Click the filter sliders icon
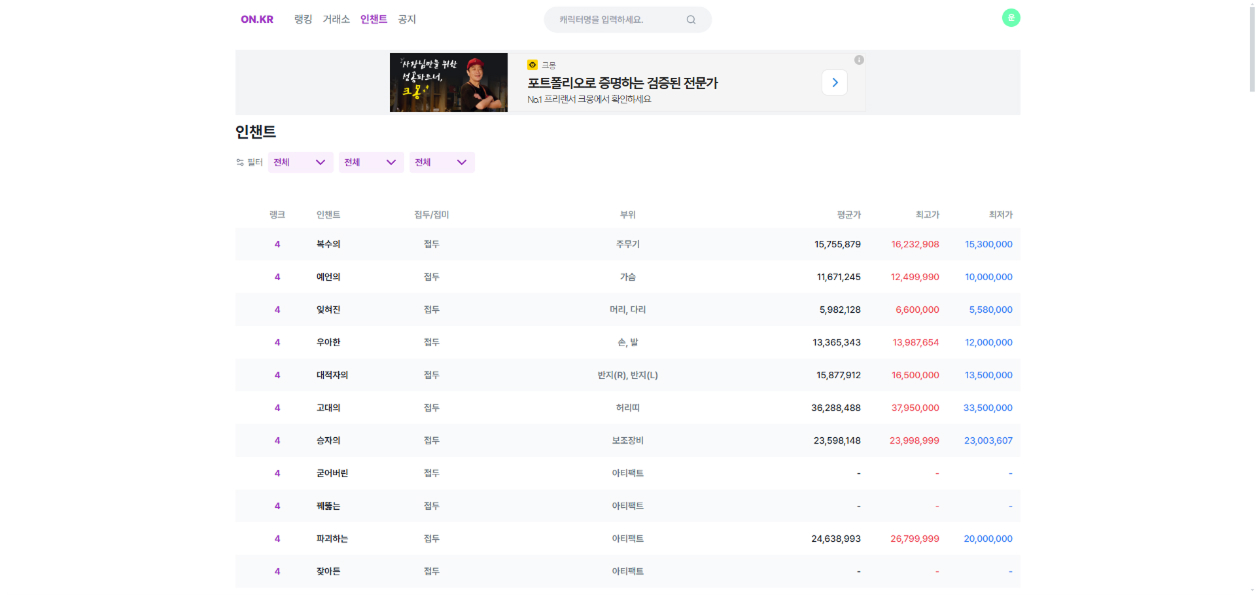Screen dimensions: 1256x595 tap(240, 162)
